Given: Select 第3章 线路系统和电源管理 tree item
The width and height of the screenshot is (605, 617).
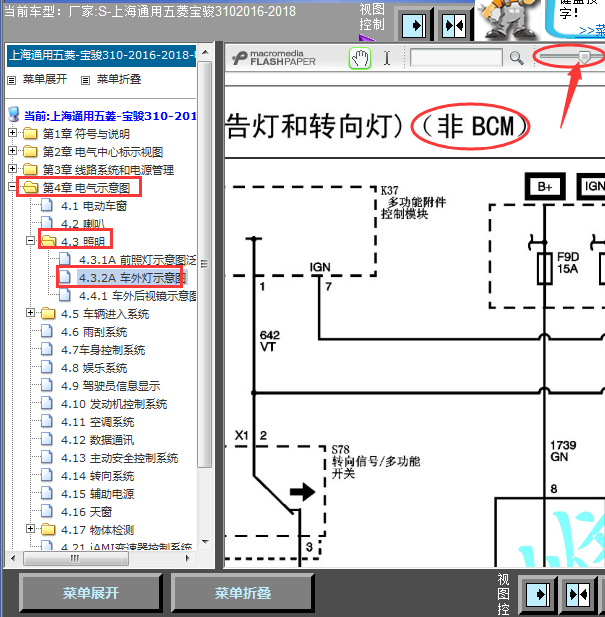Looking at the screenshot, I should tap(108, 170).
